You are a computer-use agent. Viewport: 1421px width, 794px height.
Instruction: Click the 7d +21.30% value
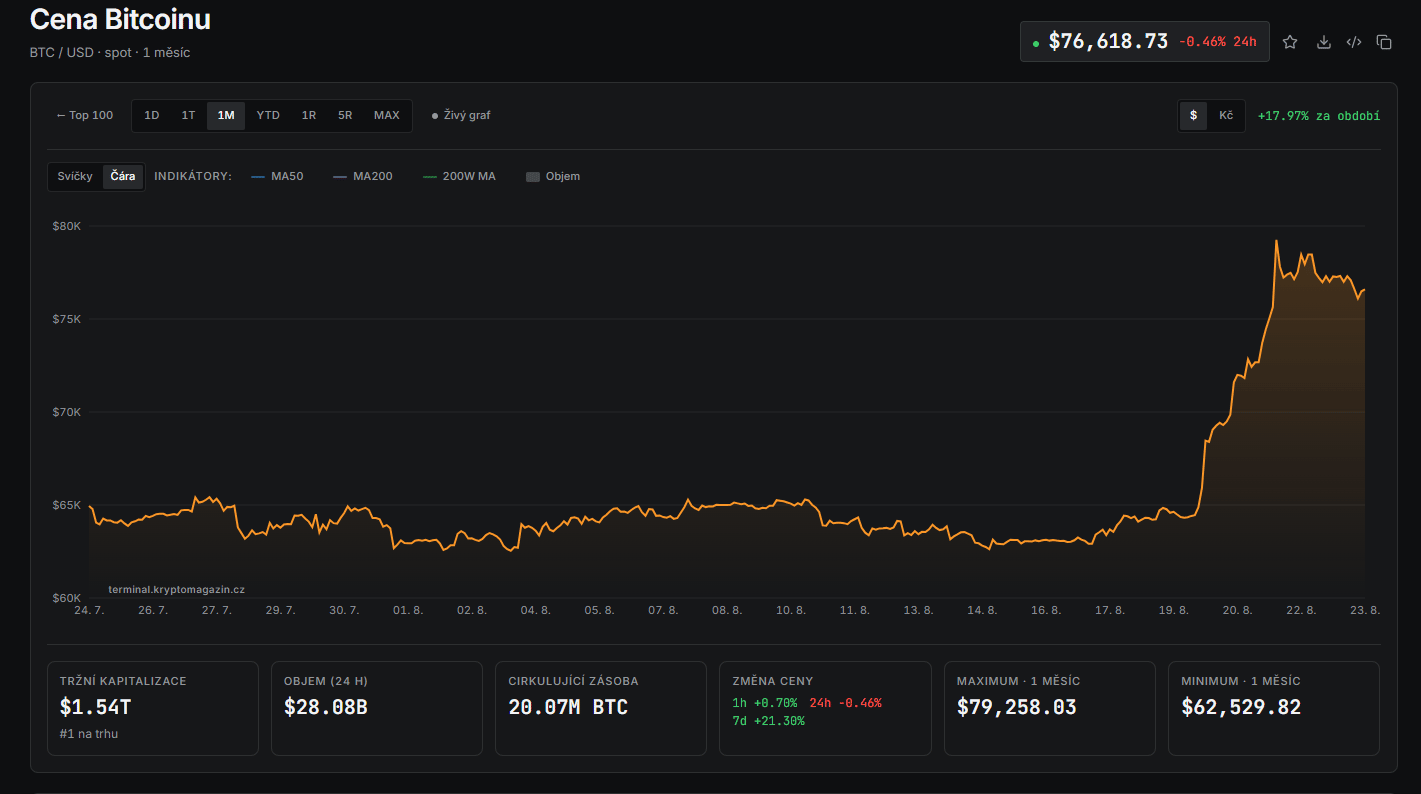point(768,721)
